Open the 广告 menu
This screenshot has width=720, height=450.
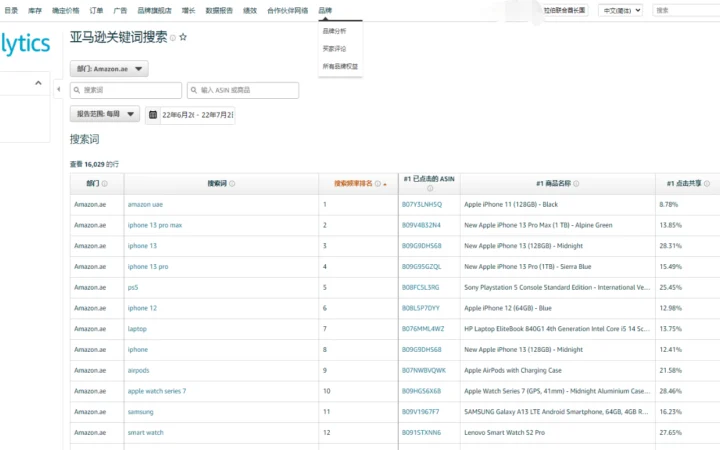120,10
